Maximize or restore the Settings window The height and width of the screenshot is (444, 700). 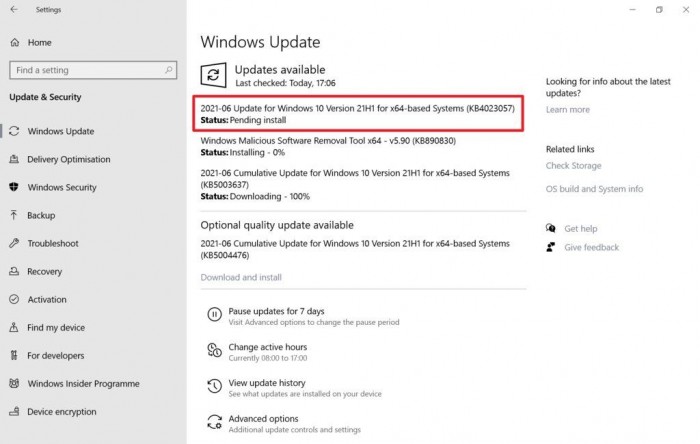click(659, 9)
